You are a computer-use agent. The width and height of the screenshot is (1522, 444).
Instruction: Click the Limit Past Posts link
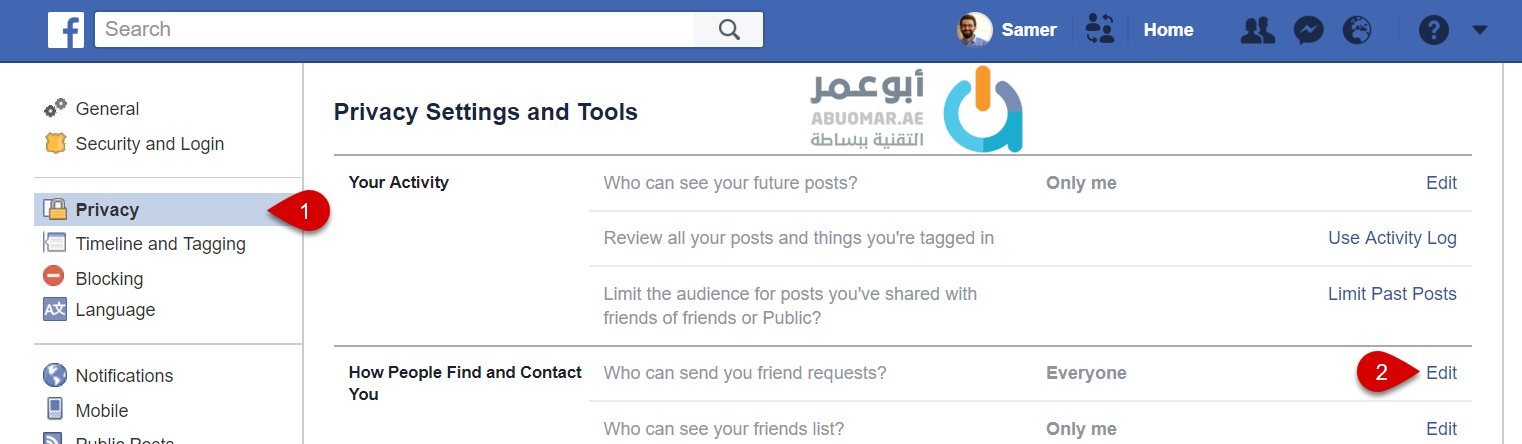click(1392, 294)
